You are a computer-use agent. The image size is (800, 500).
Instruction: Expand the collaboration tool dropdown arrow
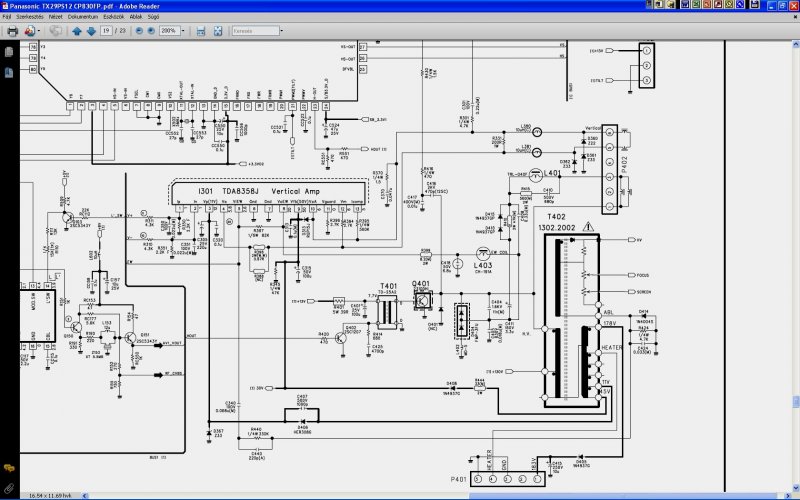(39, 31)
